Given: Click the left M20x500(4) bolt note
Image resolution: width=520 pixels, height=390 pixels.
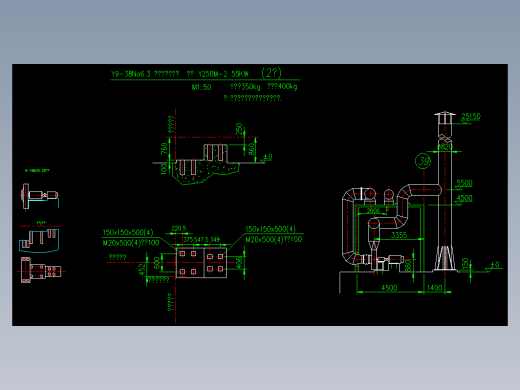Looking at the screenshot, I should click(x=131, y=243).
